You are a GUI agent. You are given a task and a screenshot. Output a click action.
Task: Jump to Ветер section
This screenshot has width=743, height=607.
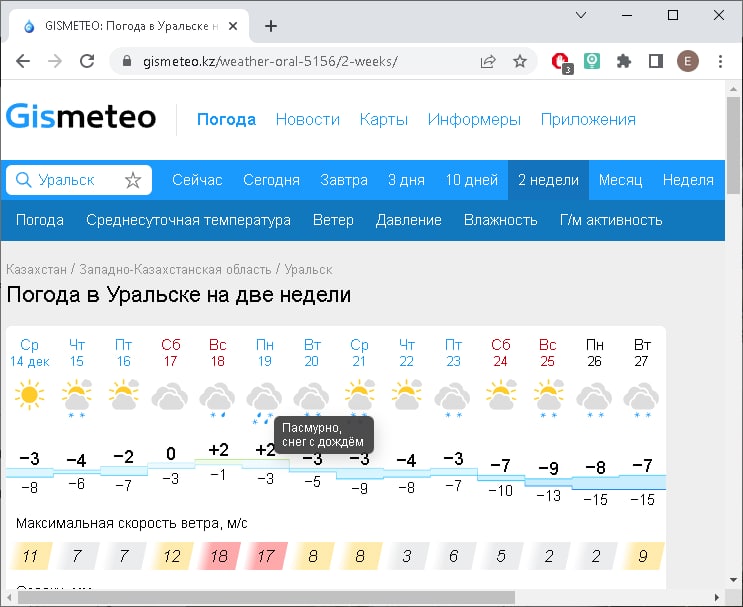coord(333,220)
